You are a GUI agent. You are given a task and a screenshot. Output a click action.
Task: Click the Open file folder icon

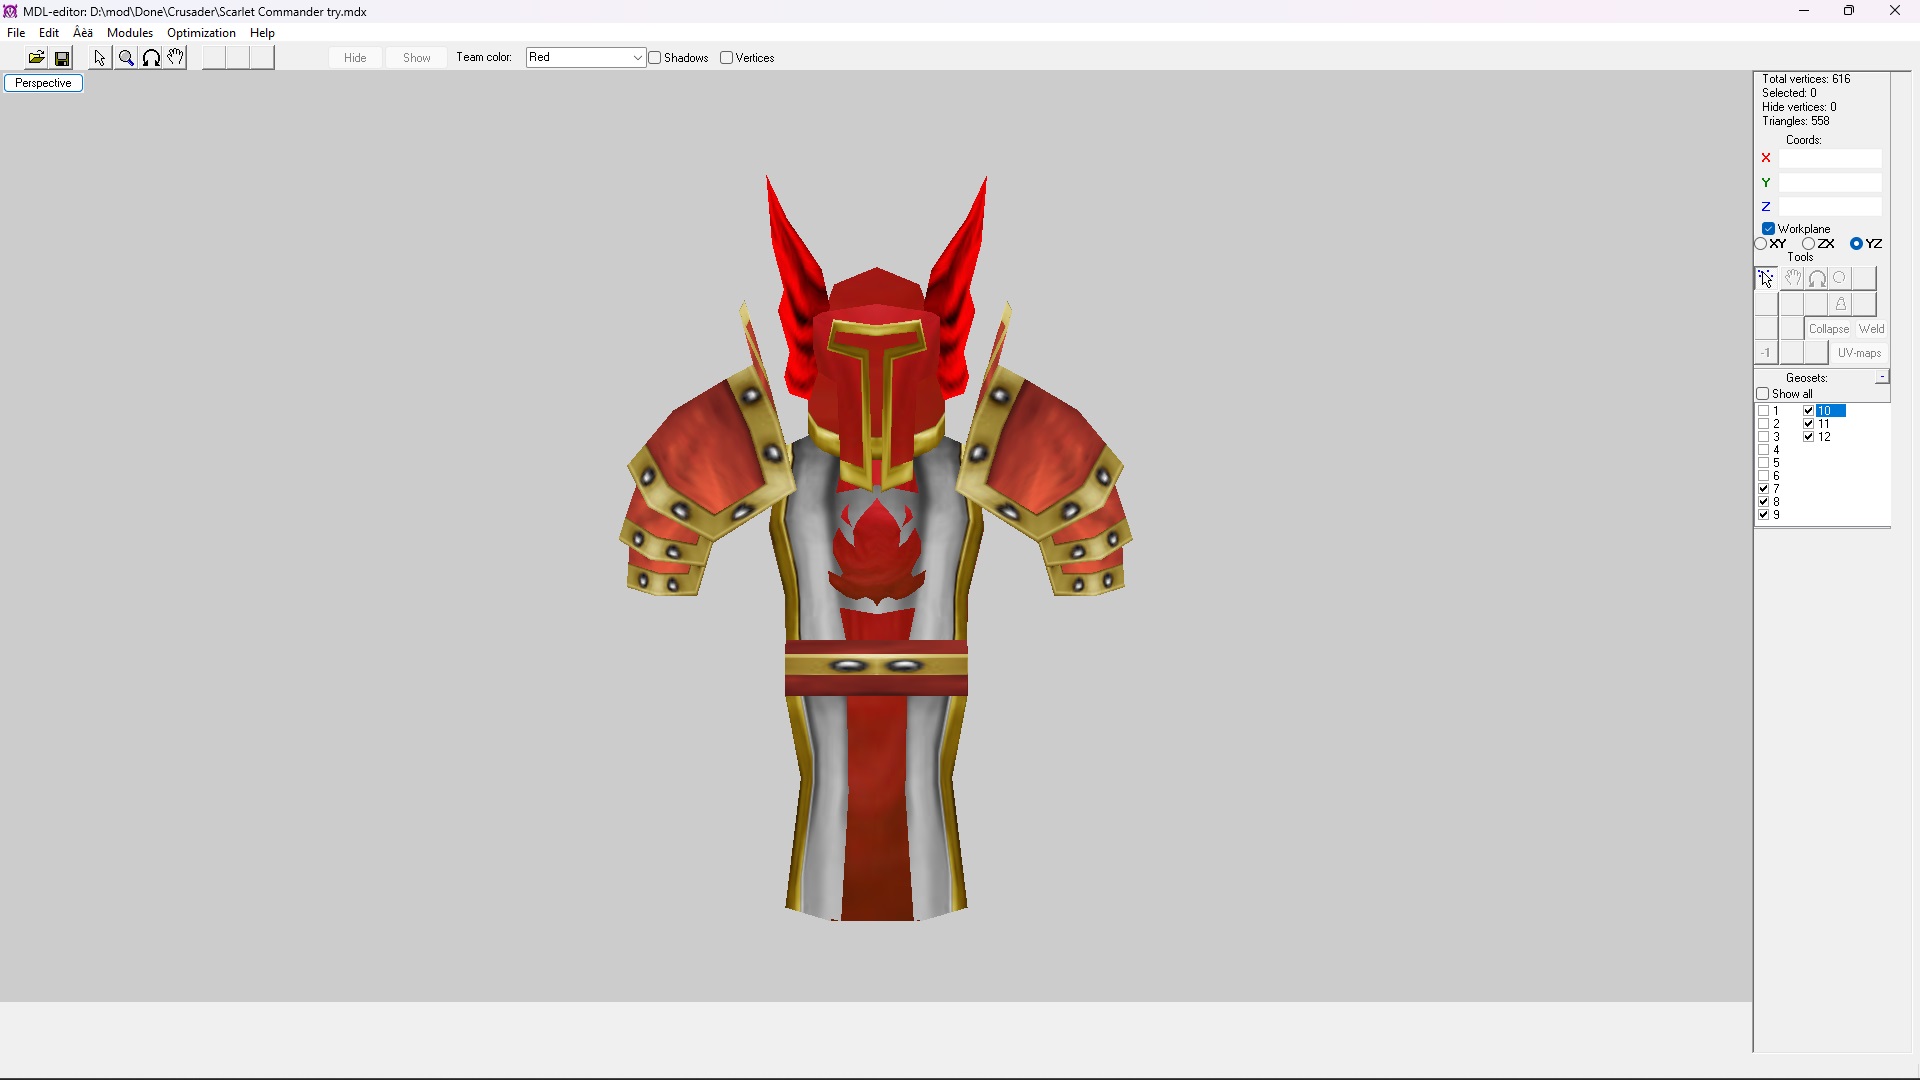[37, 58]
